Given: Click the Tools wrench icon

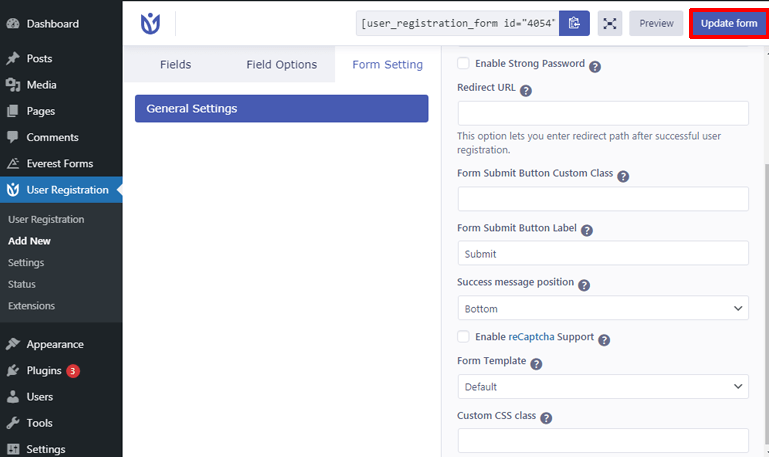Looking at the screenshot, I should tap(13, 423).
